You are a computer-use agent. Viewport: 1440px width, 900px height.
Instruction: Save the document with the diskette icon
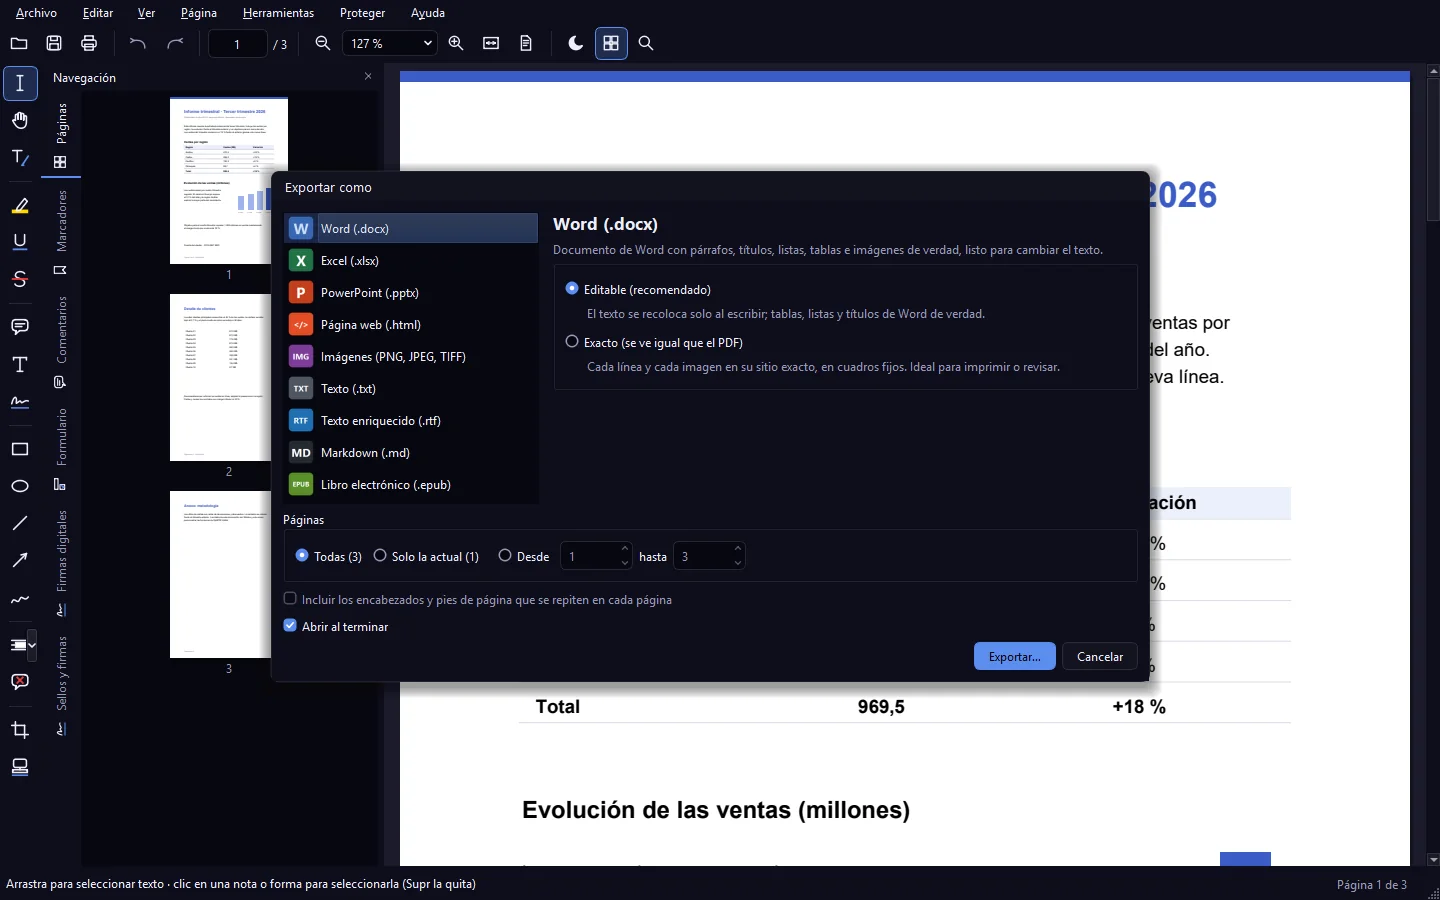(x=54, y=43)
